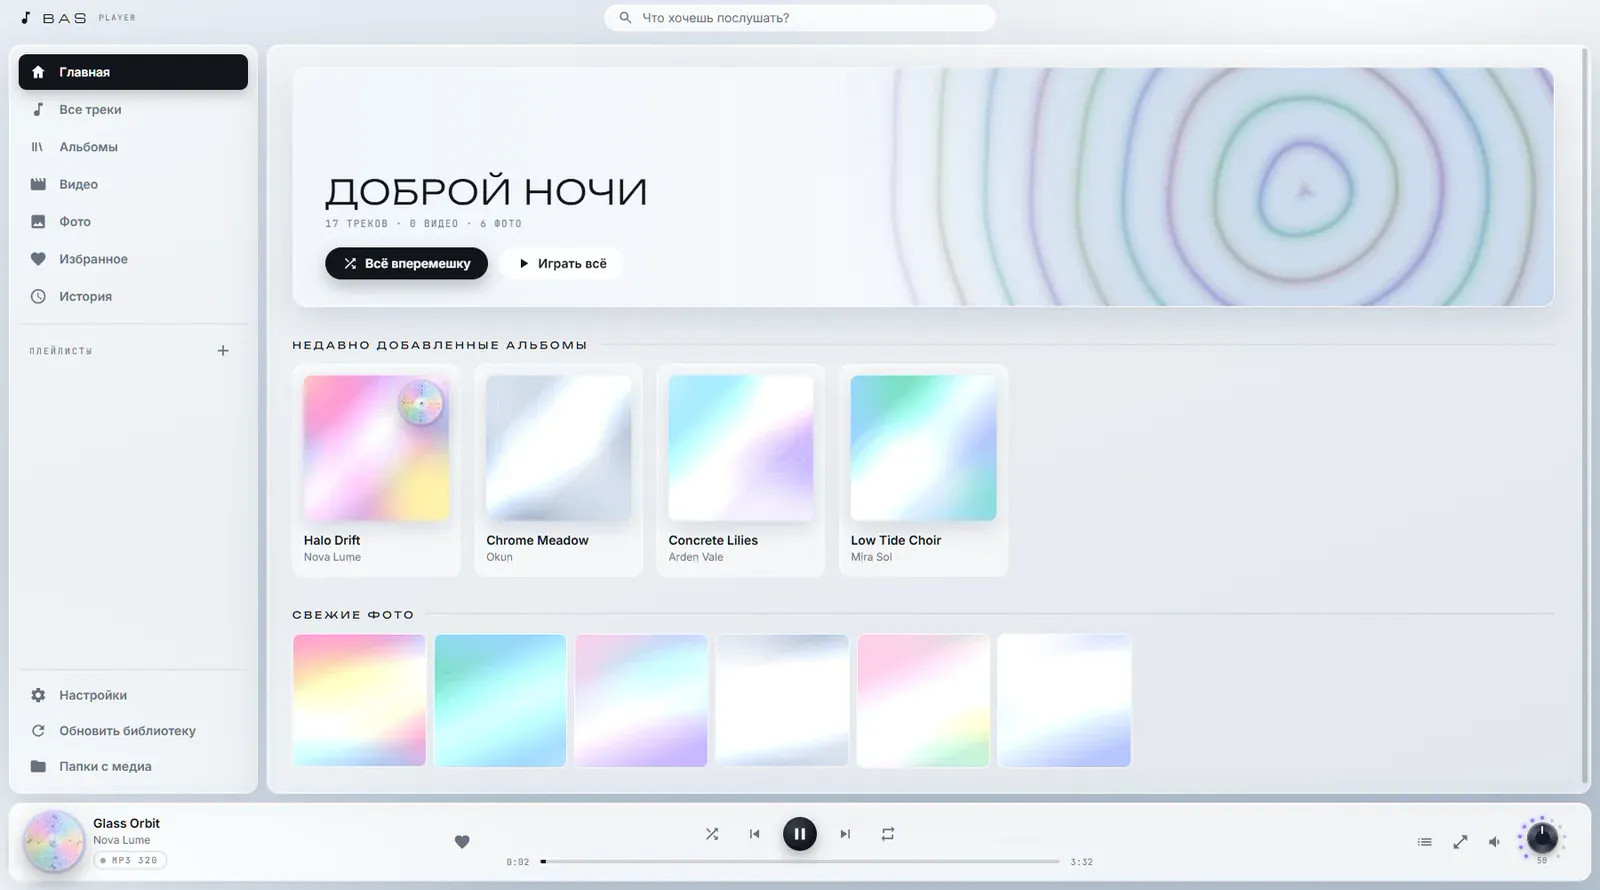Viewport: 1600px width, 890px height.
Task: Mute the audio with speaker icon
Action: tap(1495, 842)
